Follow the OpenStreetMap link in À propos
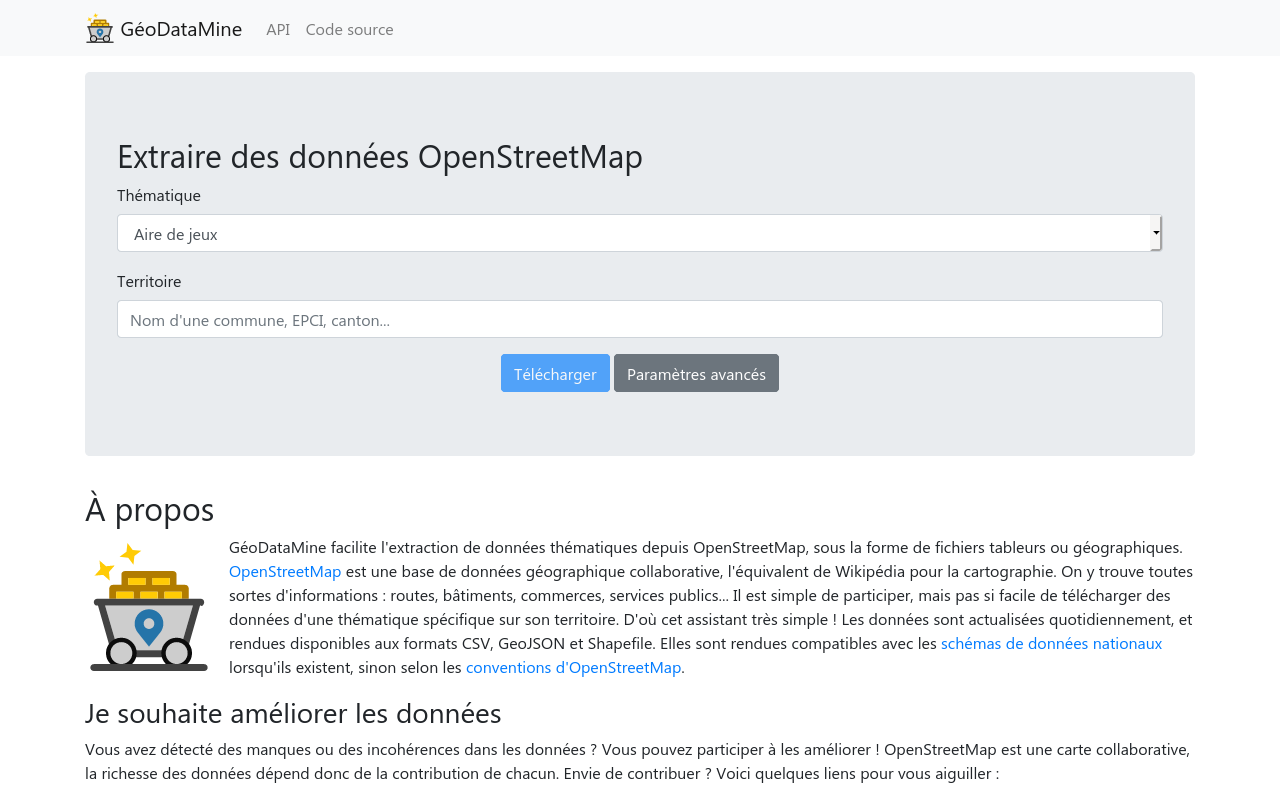The image size is (1280, 800). (x=285, y=572)
